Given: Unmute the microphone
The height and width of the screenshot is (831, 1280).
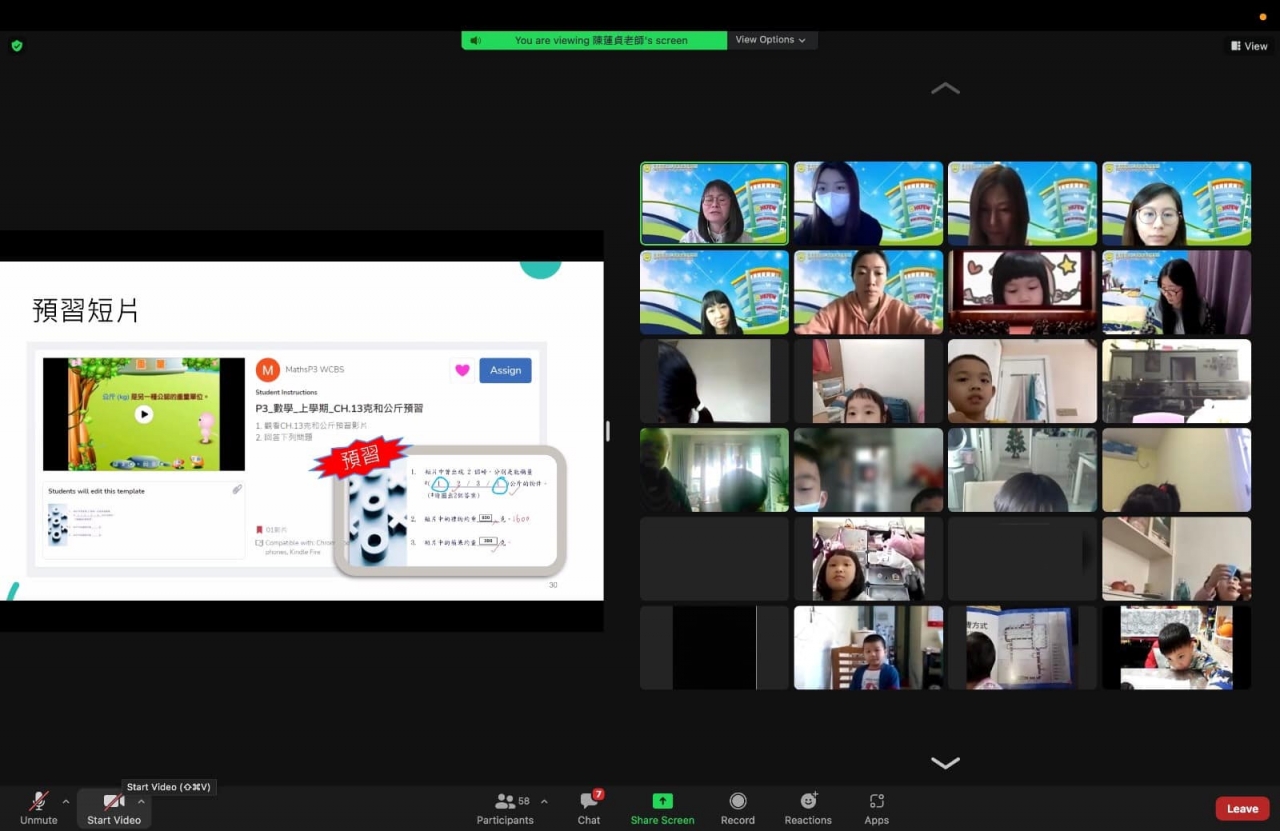Looking at the screenshot, I should (39, 808).
